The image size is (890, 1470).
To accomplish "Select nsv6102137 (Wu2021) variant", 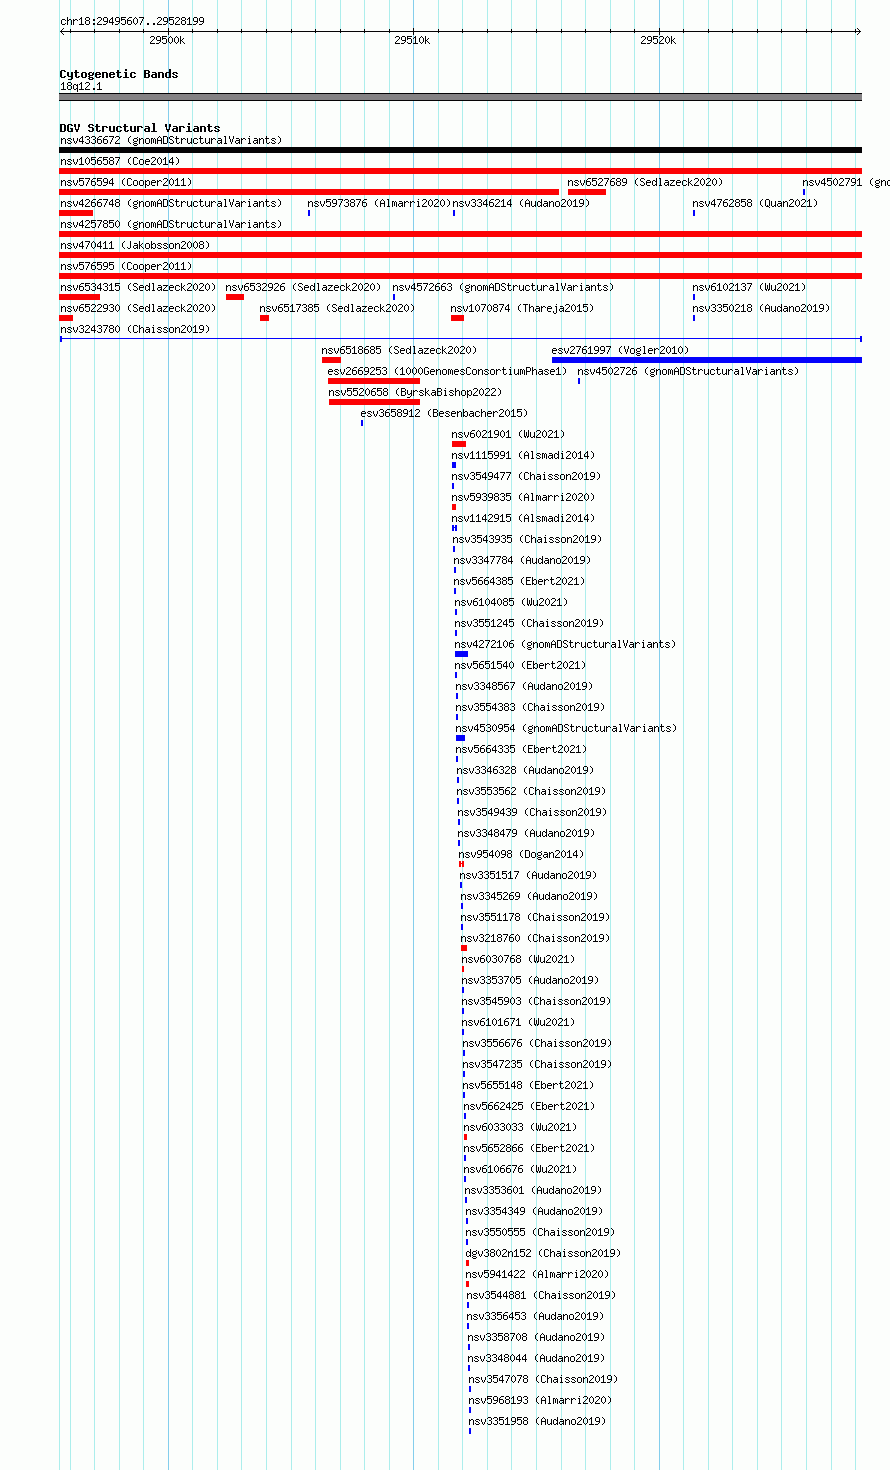I will coord(749,287).
